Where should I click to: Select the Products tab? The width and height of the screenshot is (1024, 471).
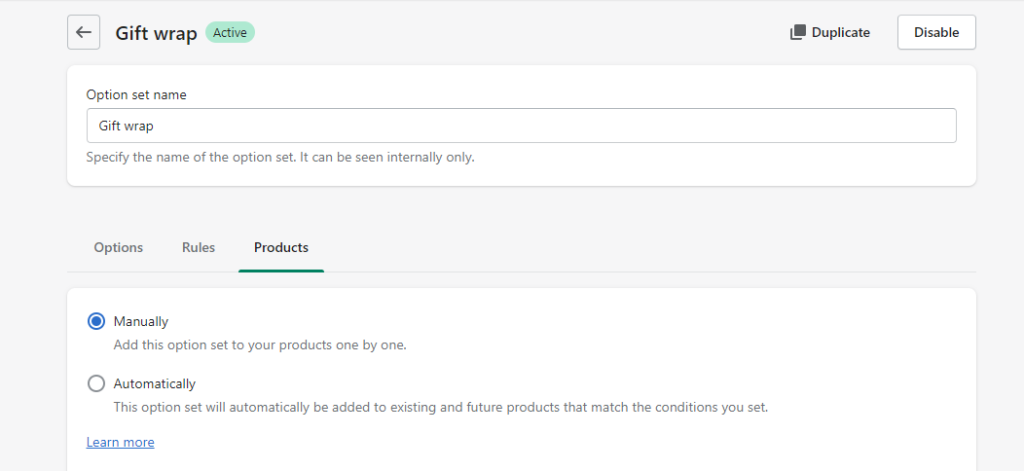tap(281, 248)
